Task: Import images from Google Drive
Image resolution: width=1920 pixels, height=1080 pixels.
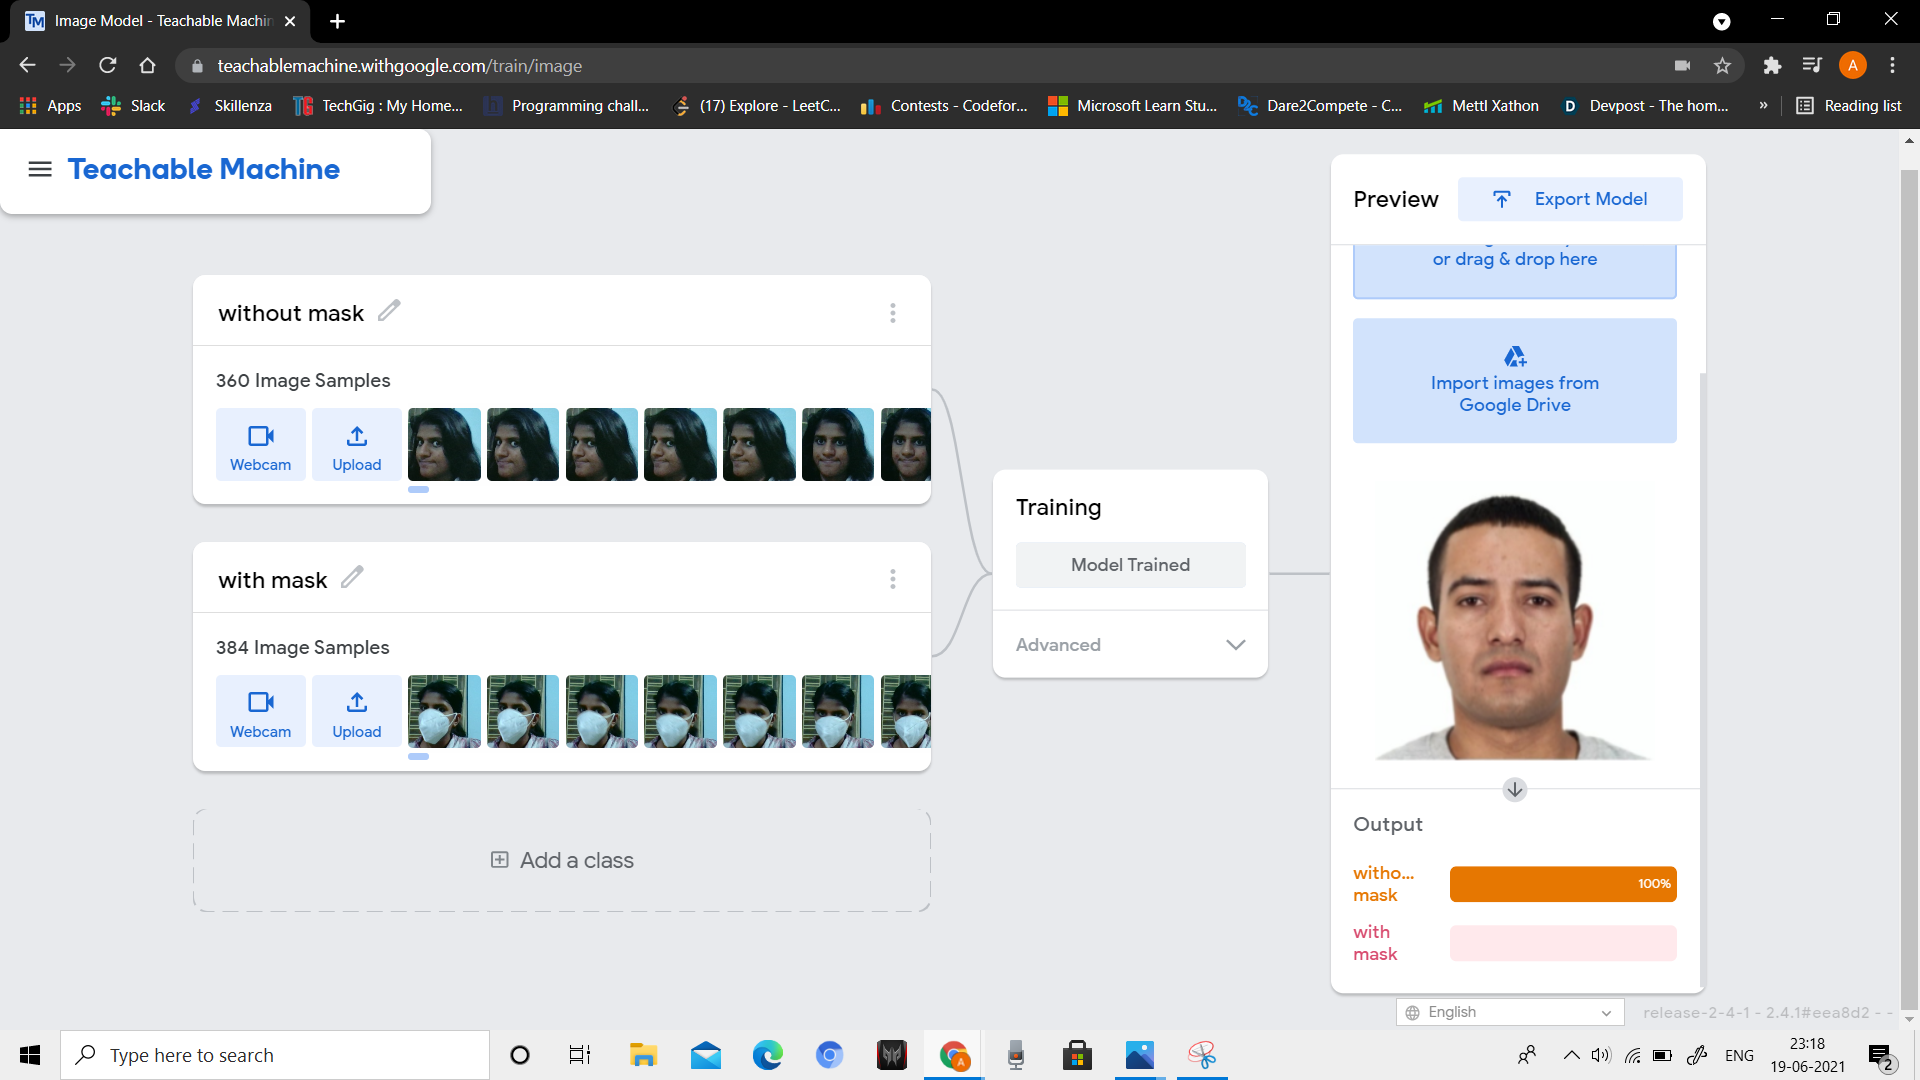Action: pos(1514,381)
